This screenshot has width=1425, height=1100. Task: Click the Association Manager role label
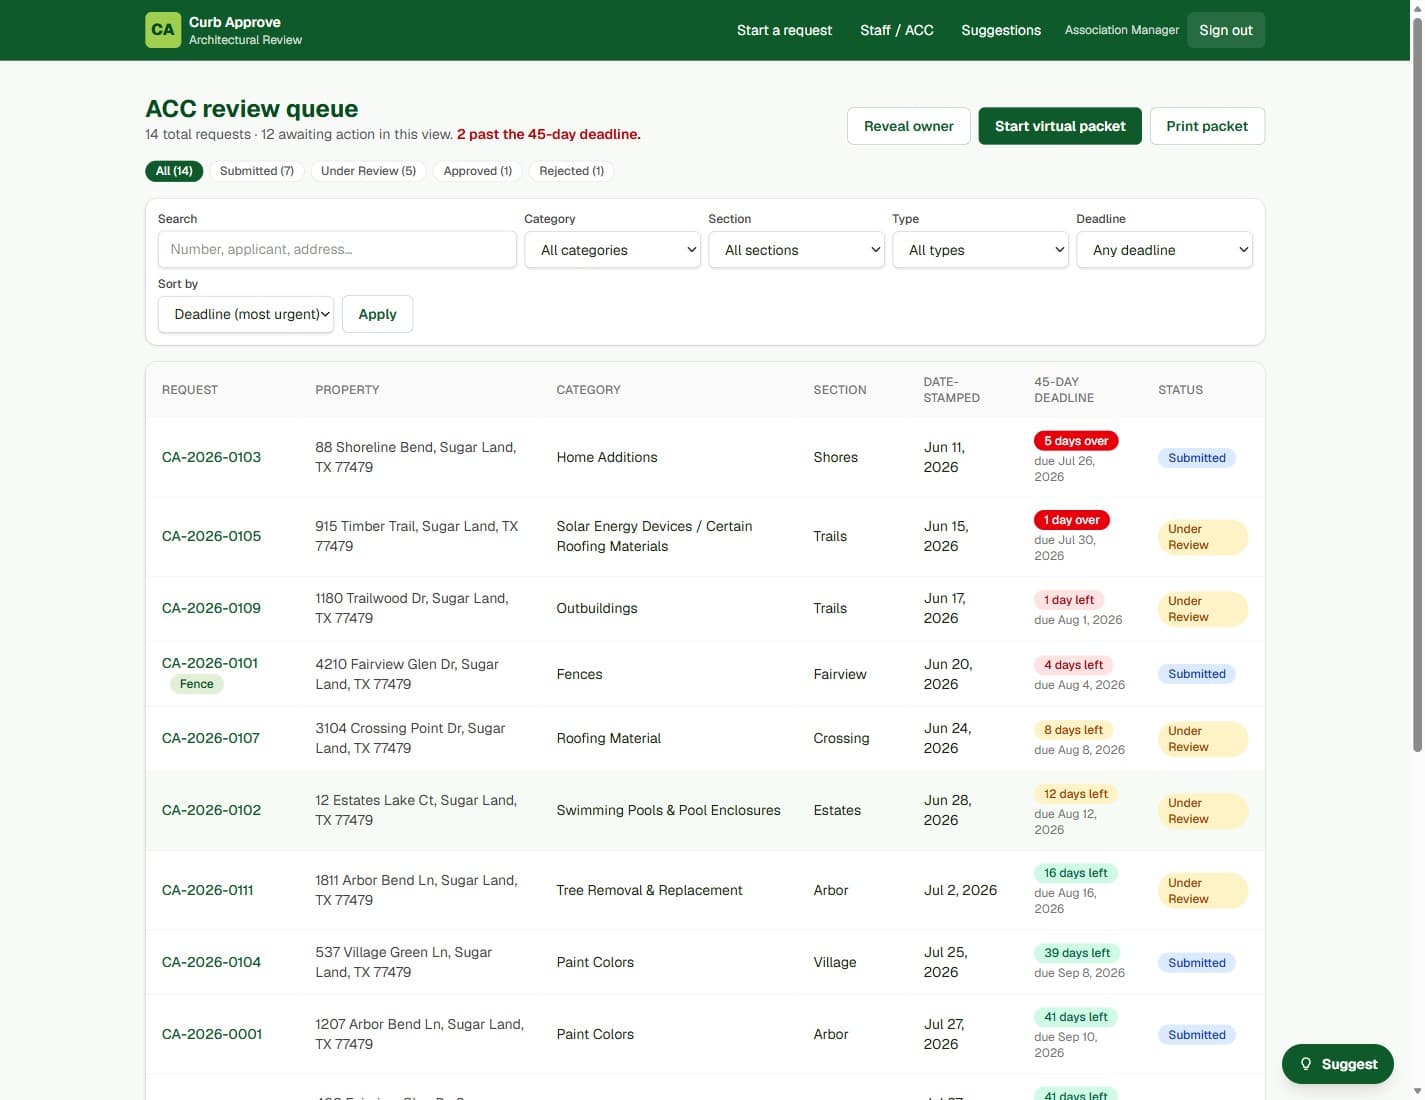1122,30
